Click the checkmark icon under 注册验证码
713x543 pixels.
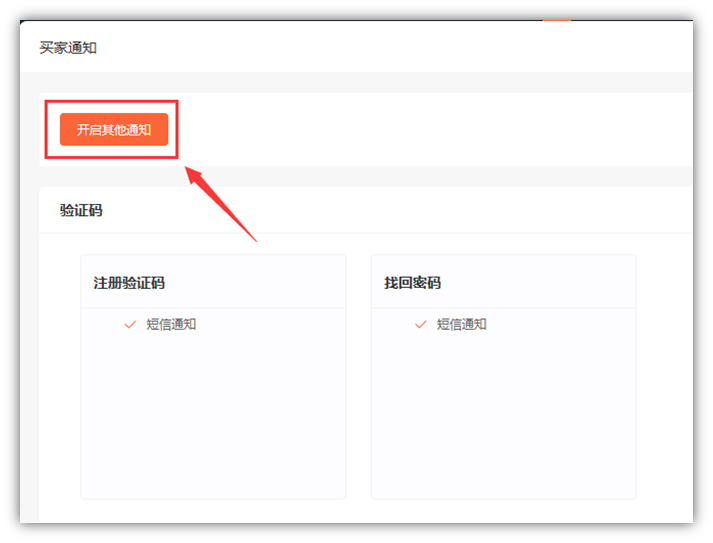click(x=130, y=324)
